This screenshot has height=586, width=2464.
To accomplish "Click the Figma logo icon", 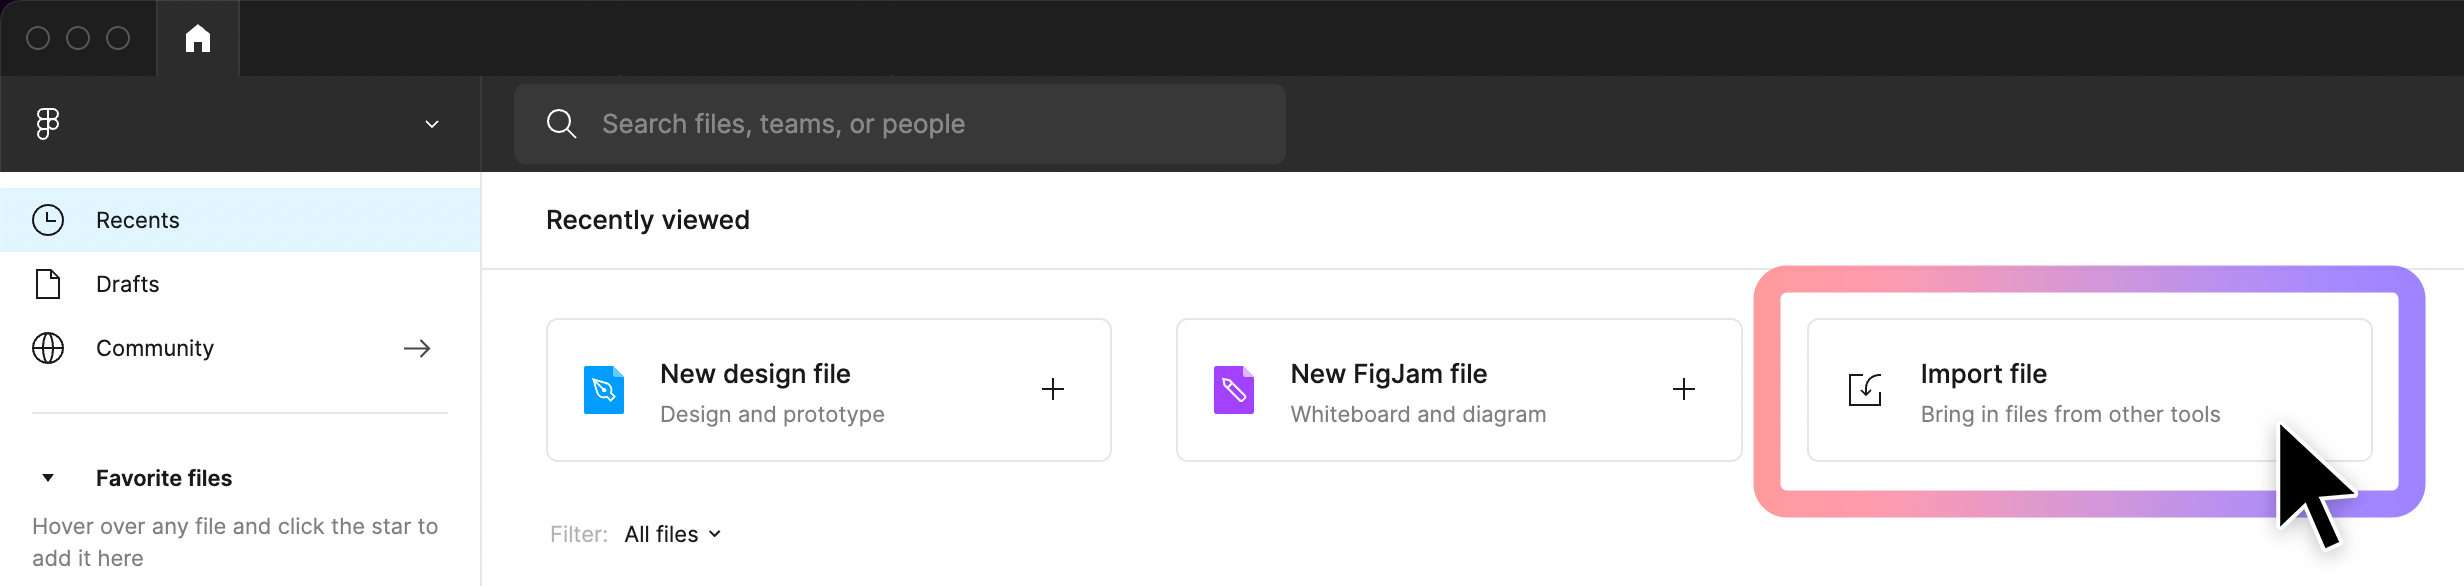I will click(48, 124).
